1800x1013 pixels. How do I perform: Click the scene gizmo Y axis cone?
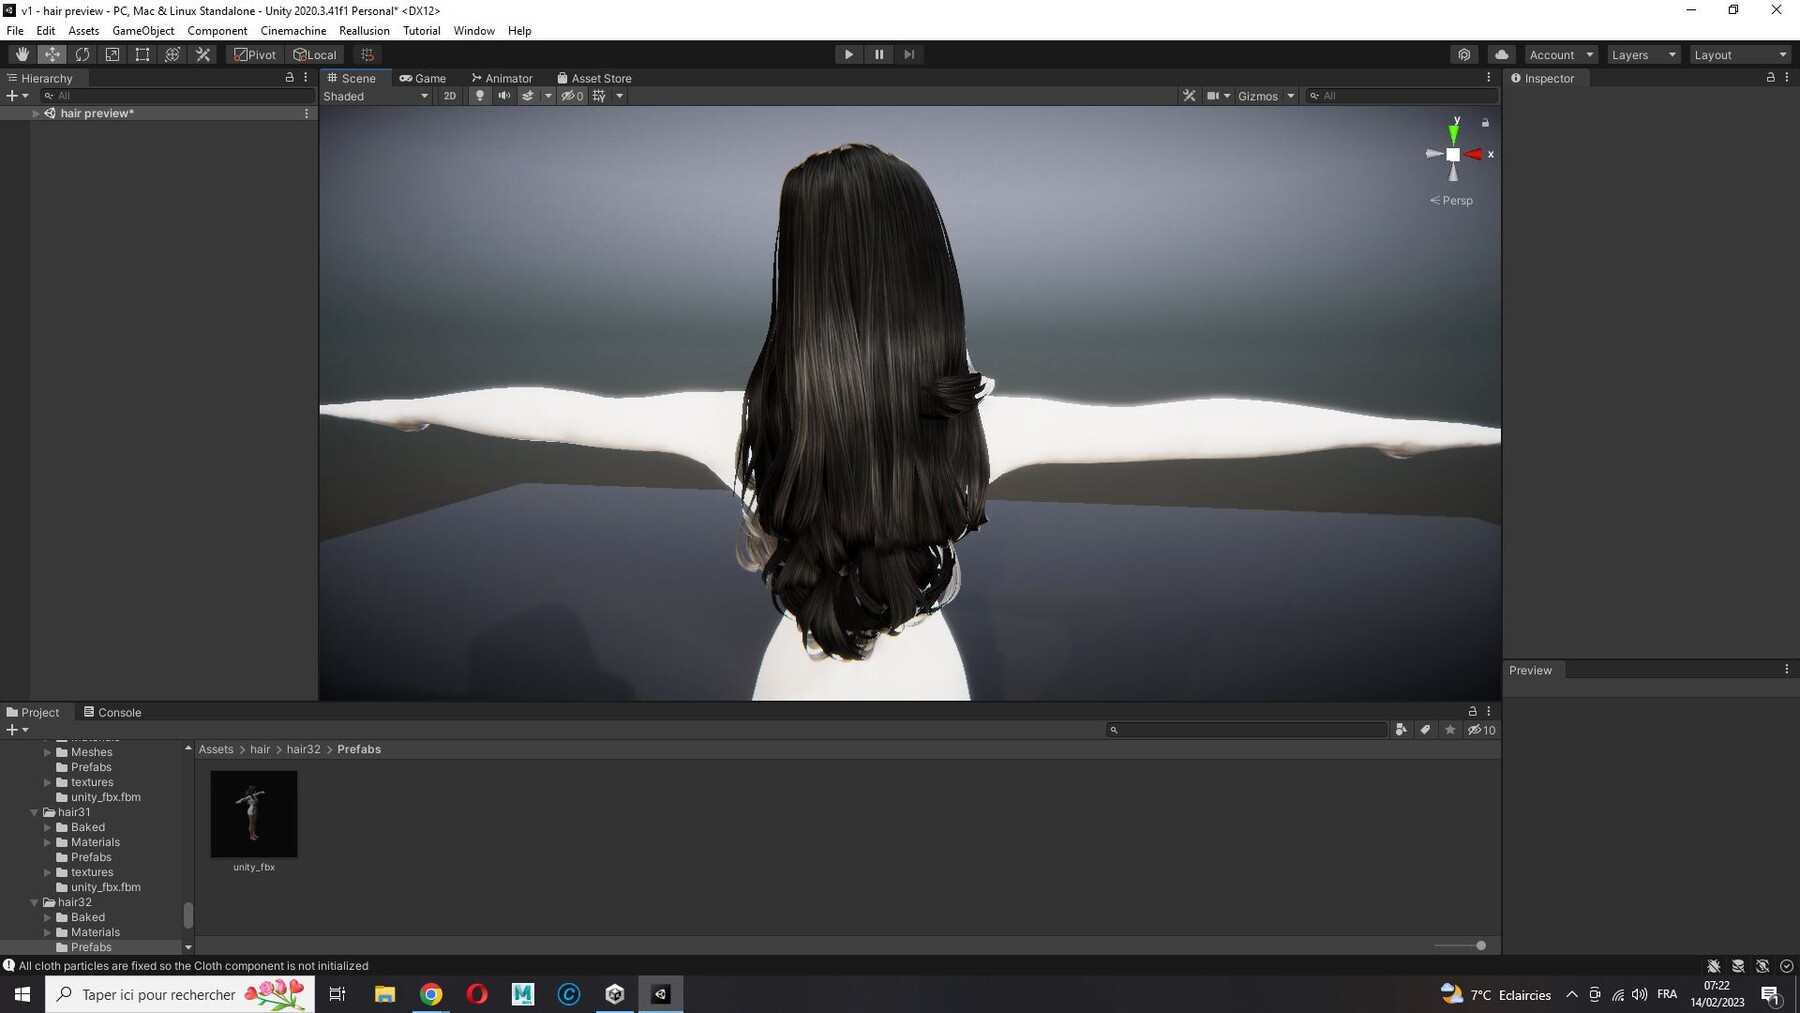click(1454, 132)
